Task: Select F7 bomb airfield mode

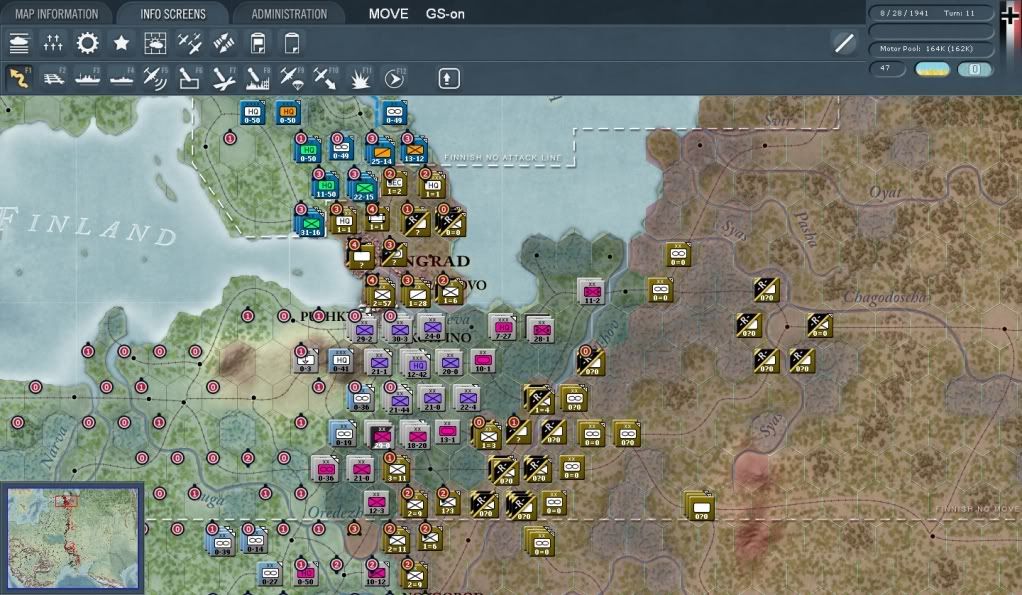Action: pyautogui.click(x=224, y=78)
